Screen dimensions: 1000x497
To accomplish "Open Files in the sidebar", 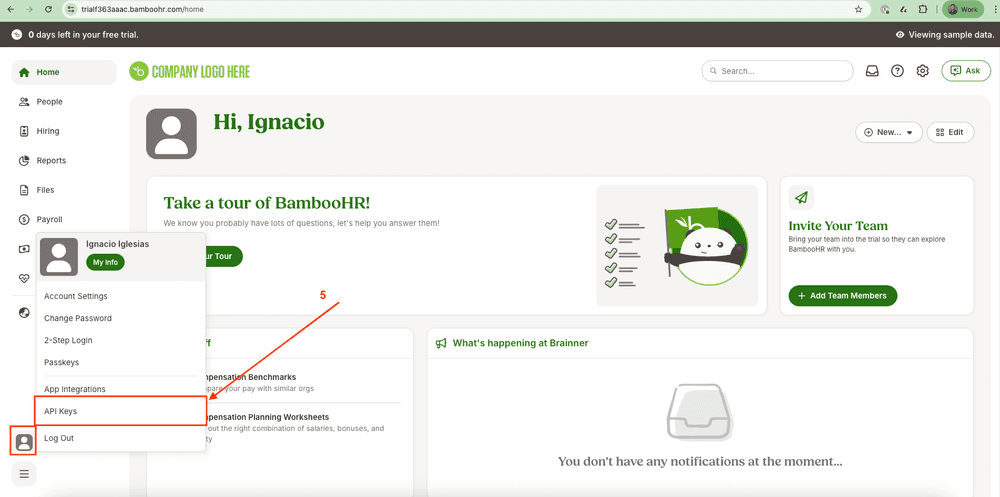I will click(45, 190).
